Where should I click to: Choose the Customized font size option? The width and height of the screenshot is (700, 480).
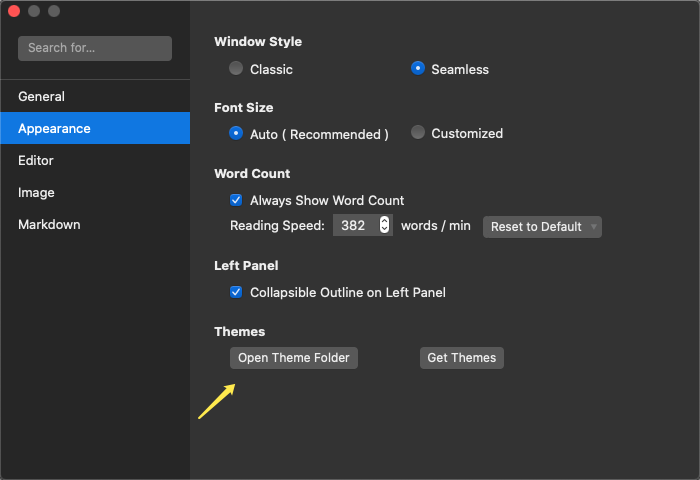click(x=418, y=133)
